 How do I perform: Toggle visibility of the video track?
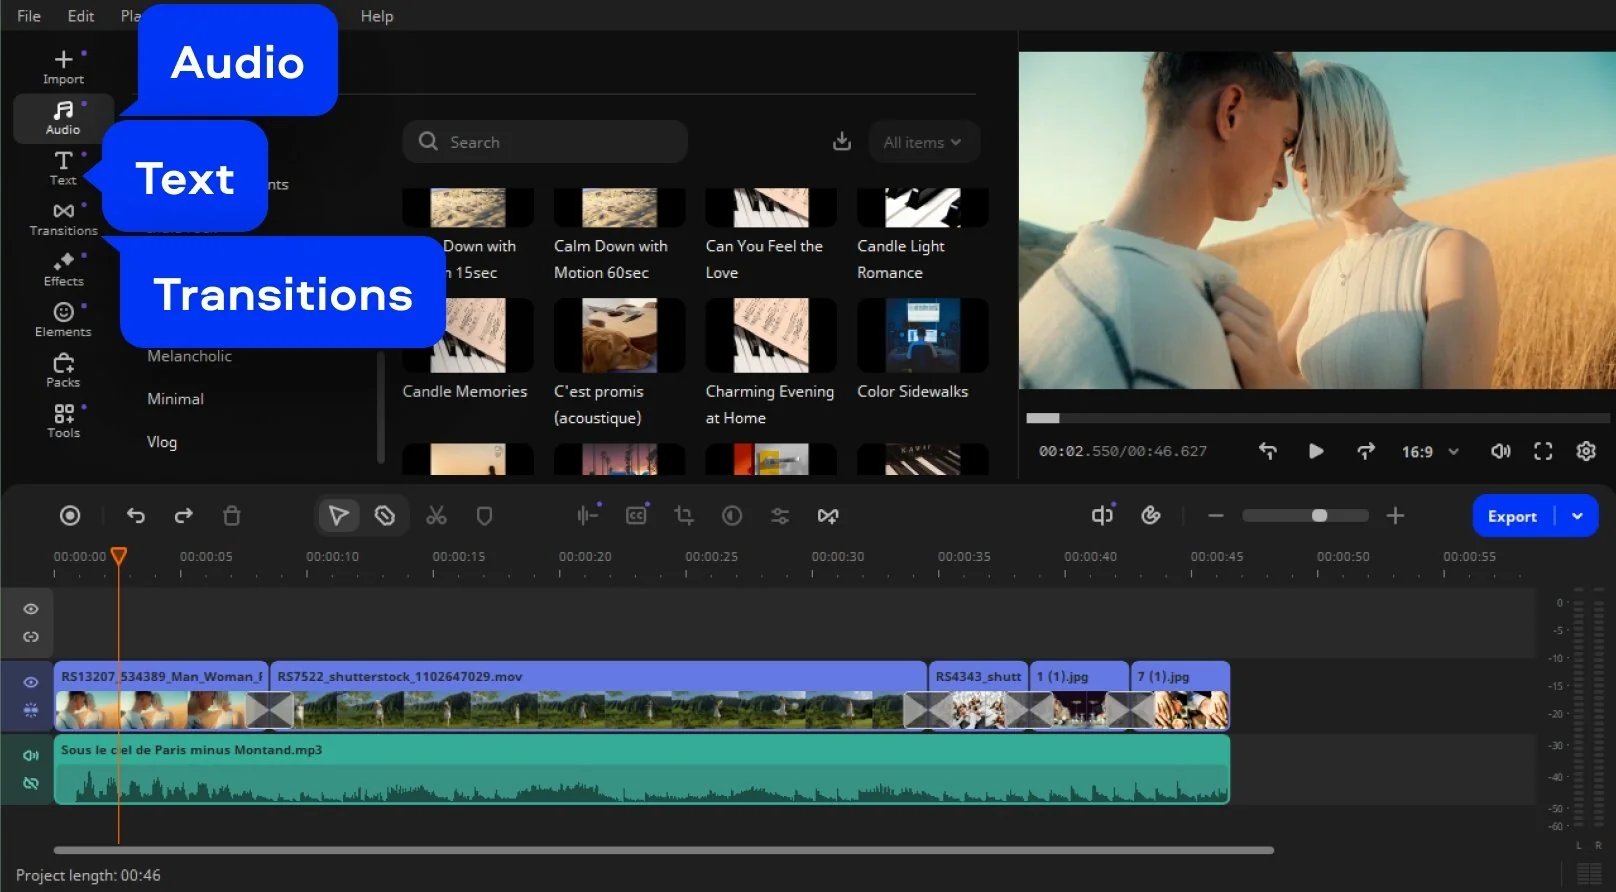[31, 682]
